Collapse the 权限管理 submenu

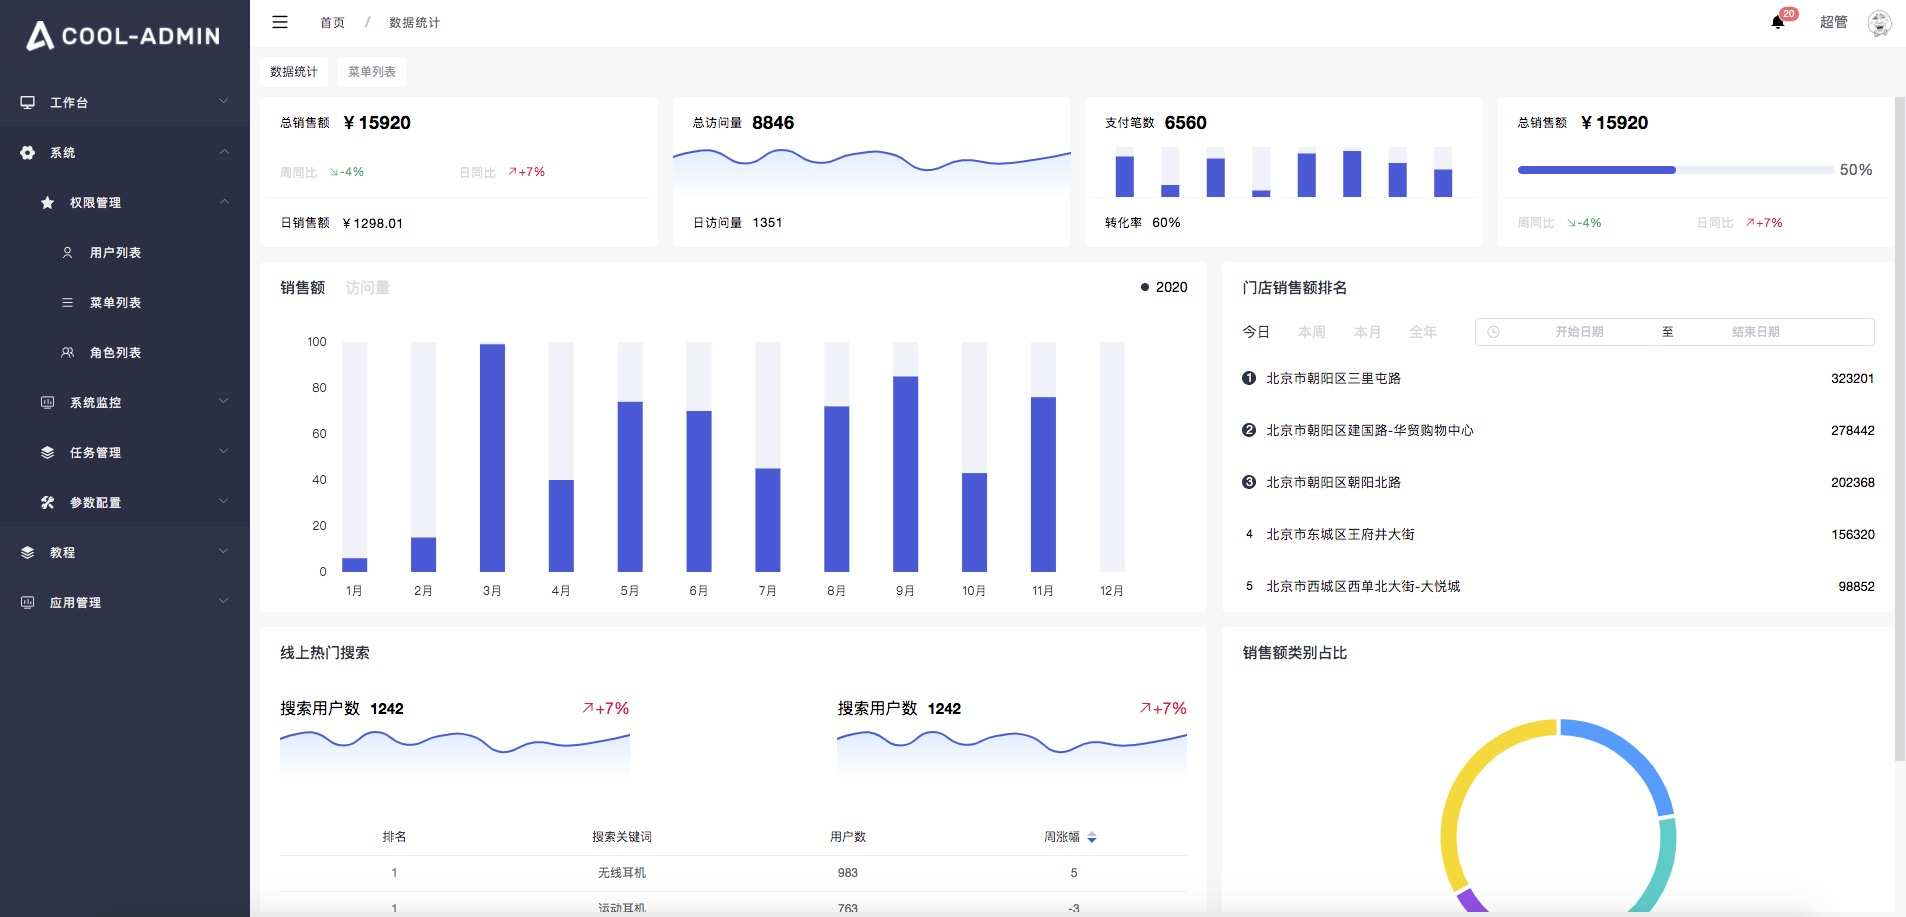pyautogui.click(x=224, y=201)
